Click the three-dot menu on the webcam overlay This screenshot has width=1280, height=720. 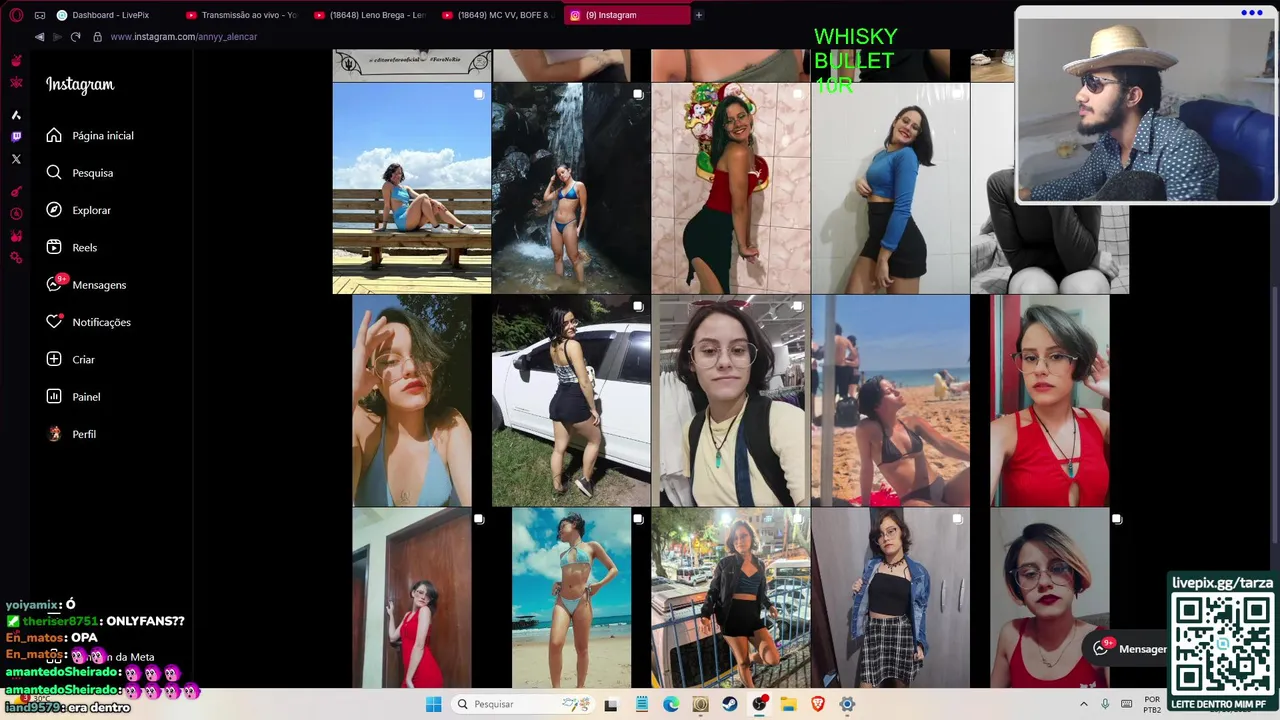tap(1251, 13)
